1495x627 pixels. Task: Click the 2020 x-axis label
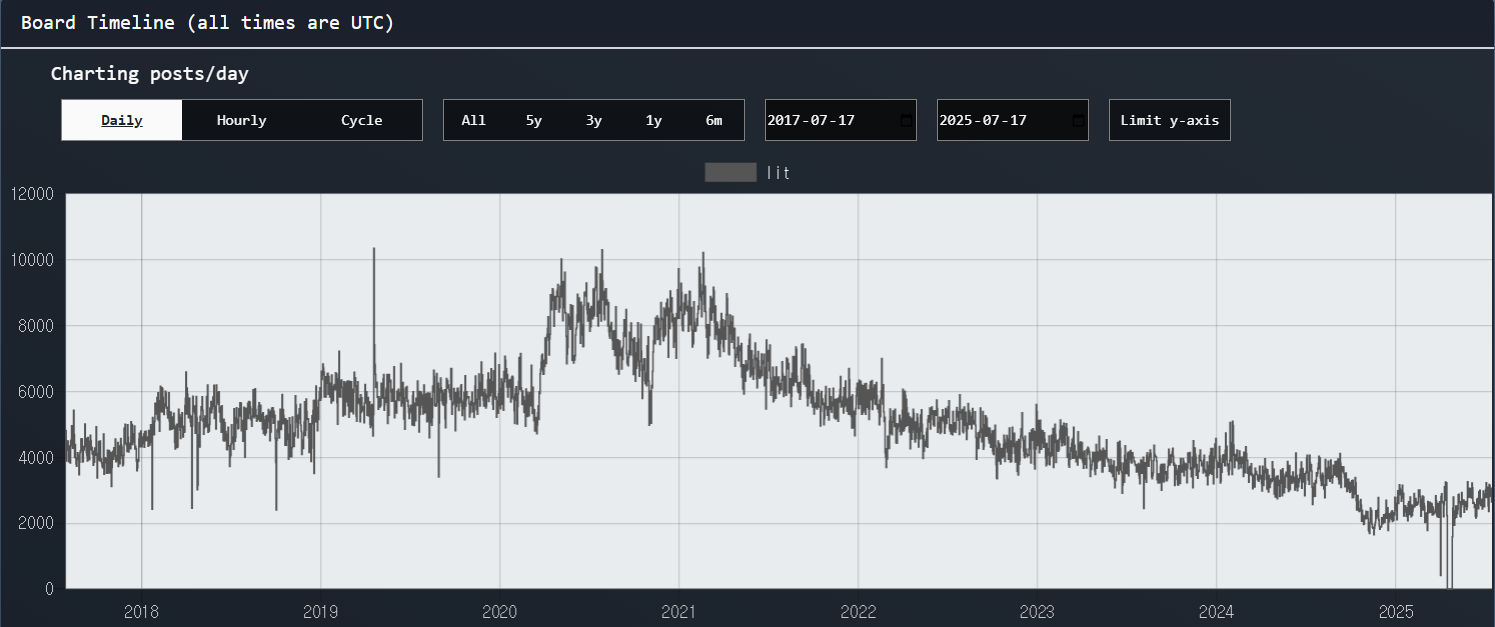(500, 612)
